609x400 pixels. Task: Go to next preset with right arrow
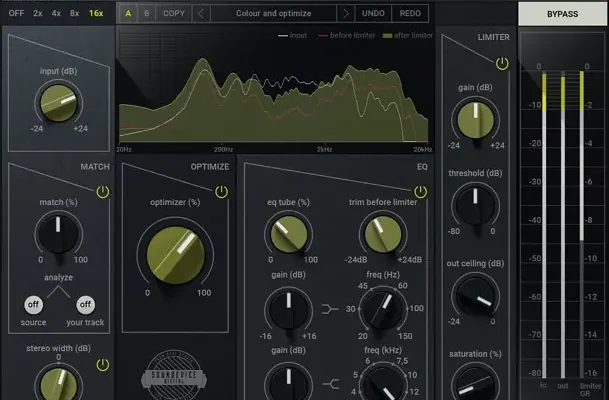[x=346, y=14]
